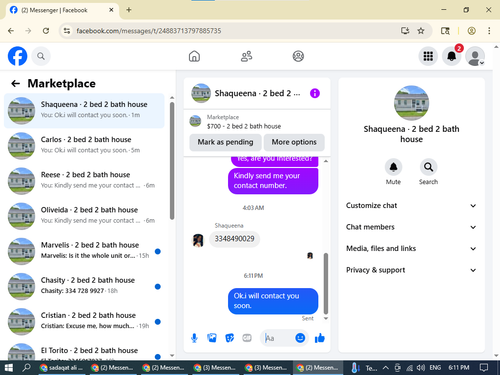Open the Windows notification center icon

click(x=484, y=368)
